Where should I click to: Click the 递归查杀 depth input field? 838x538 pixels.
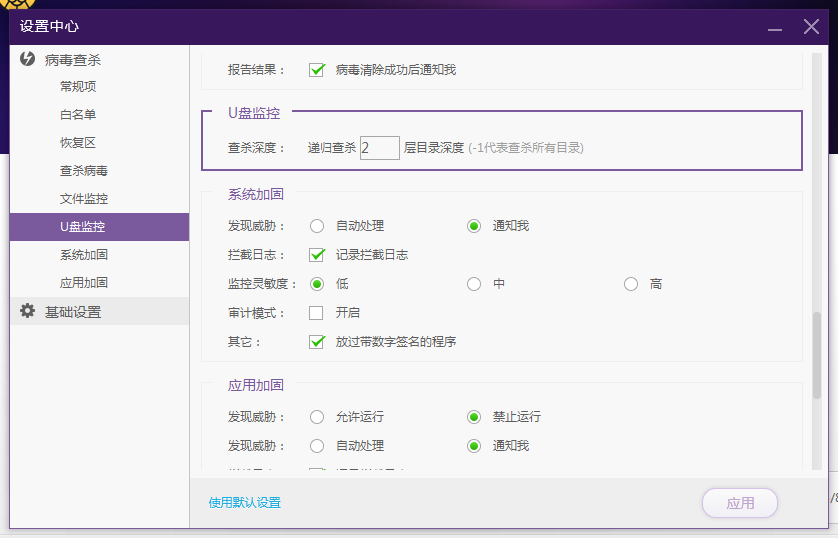click(x=379, y=148)
